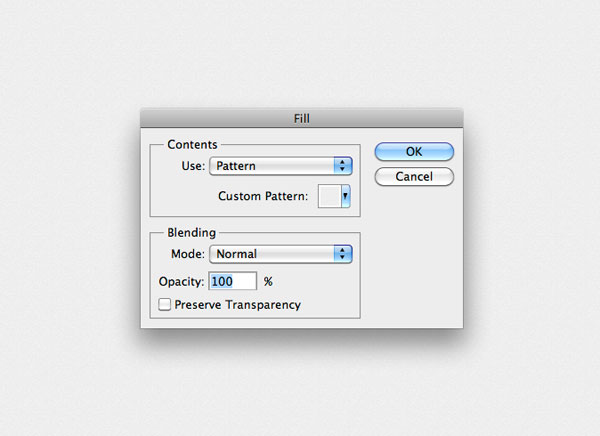This screenshot has width=600, height=436.
Task: Select the Custom Pattern swatch thumbnail
Action: tap(329, 196)
